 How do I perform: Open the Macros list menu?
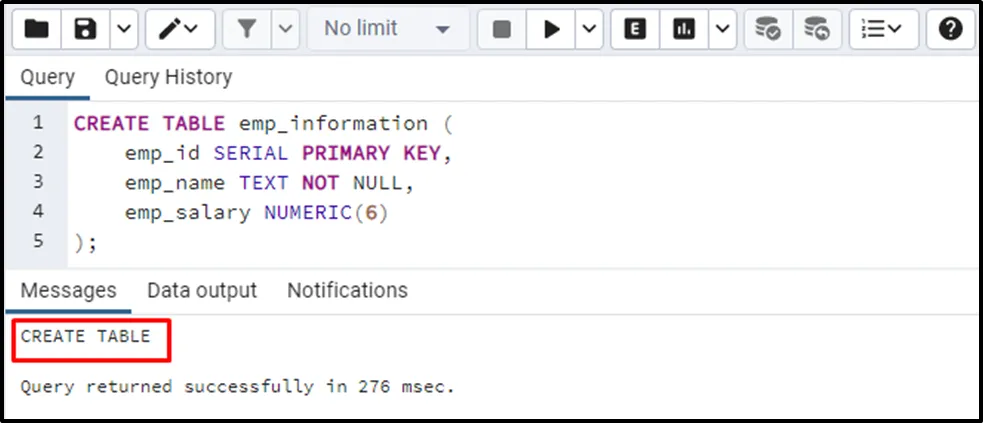883,30
